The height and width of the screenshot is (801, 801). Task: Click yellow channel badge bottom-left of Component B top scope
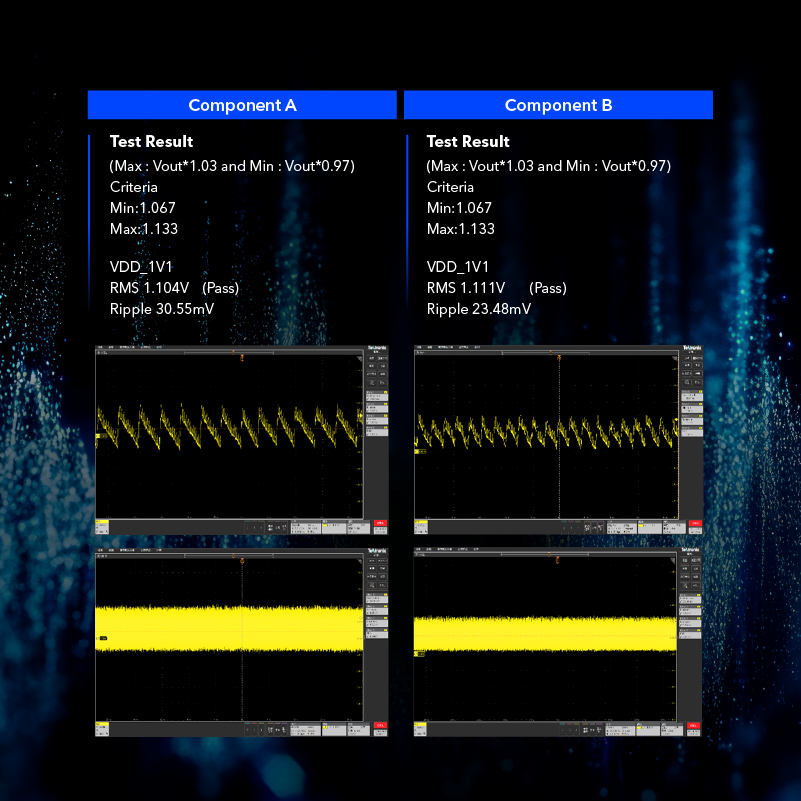point(420,525)
